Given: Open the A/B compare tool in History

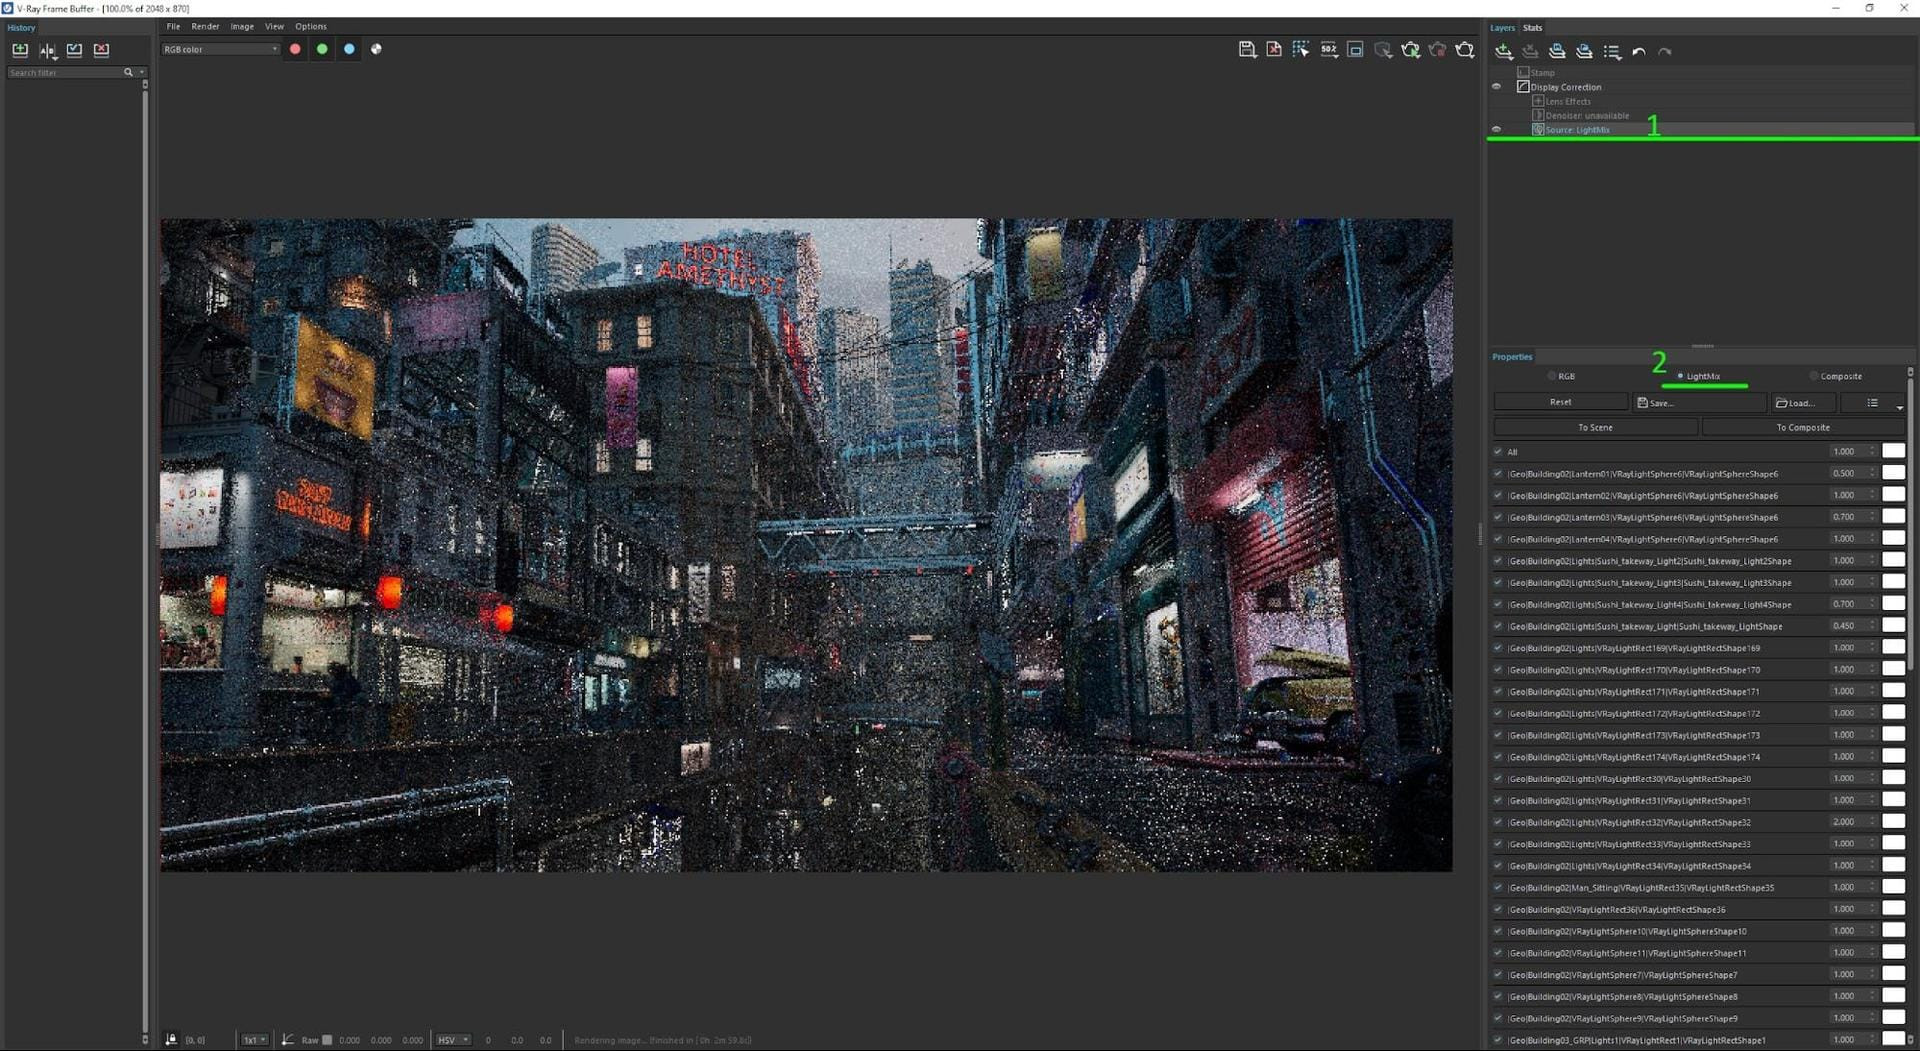Looking at the screenshot, I should point(47,50).
